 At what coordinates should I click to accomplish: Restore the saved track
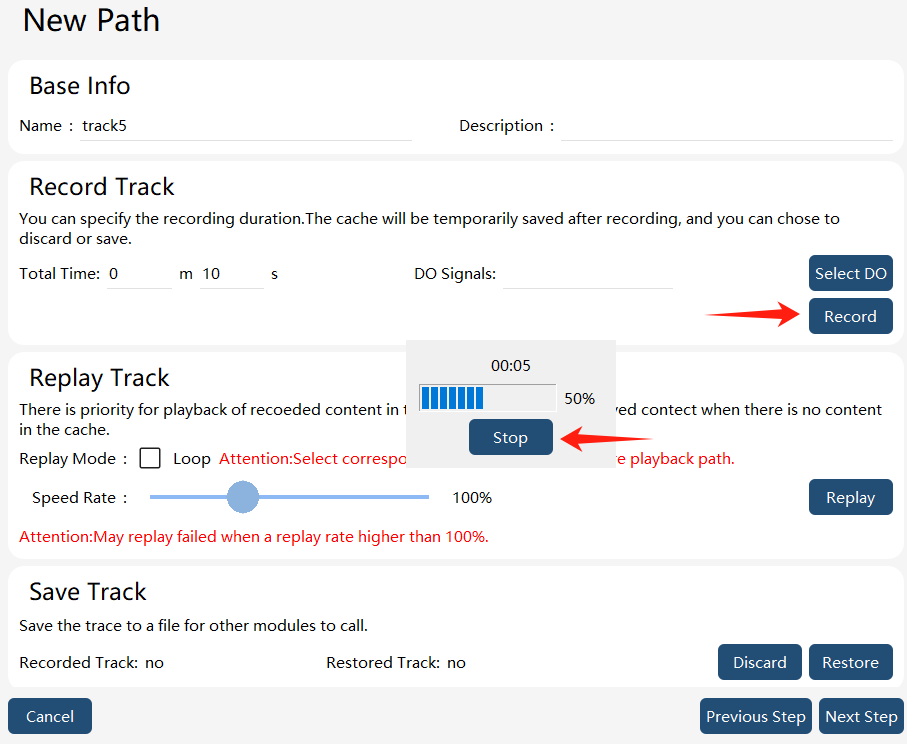850,662
